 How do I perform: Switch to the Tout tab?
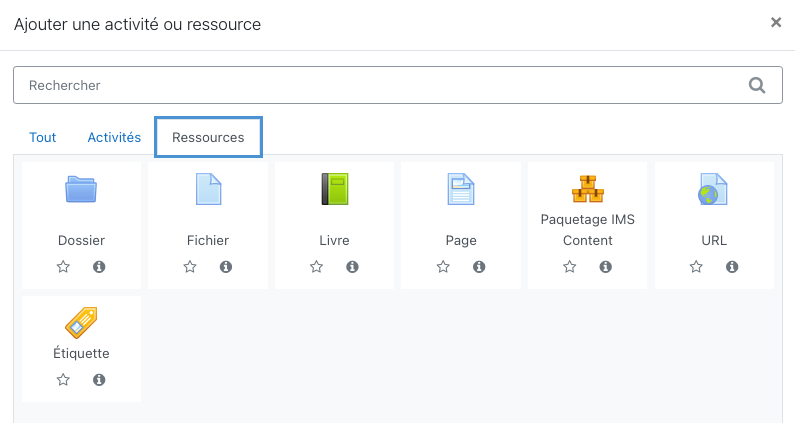pos(43,137)
